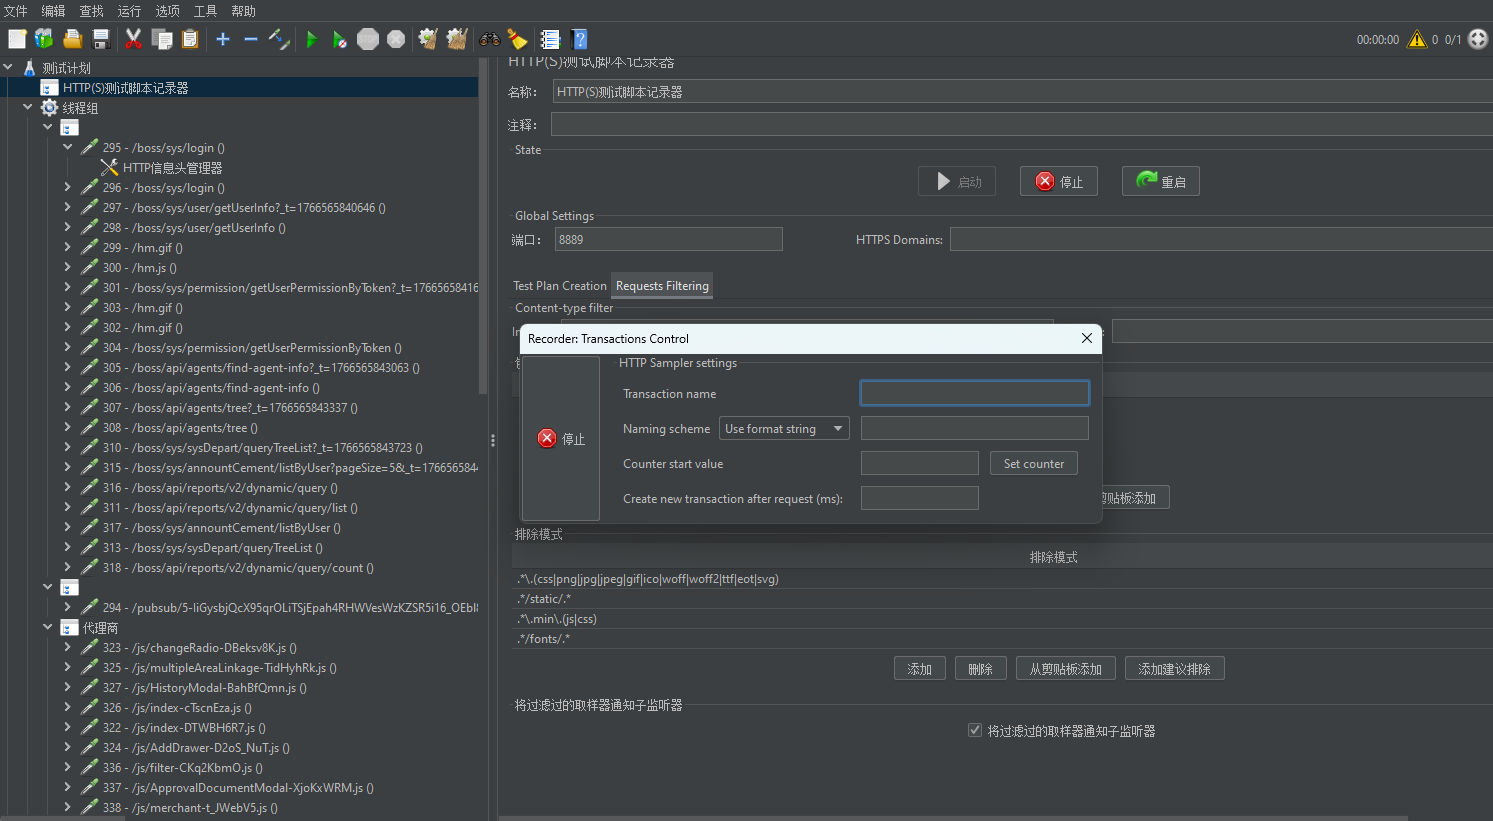The height and width of the screenshot is (821, 1493).
Task: Open the 工具 menu
Action: pyautogui.click(x=205, y=11)
